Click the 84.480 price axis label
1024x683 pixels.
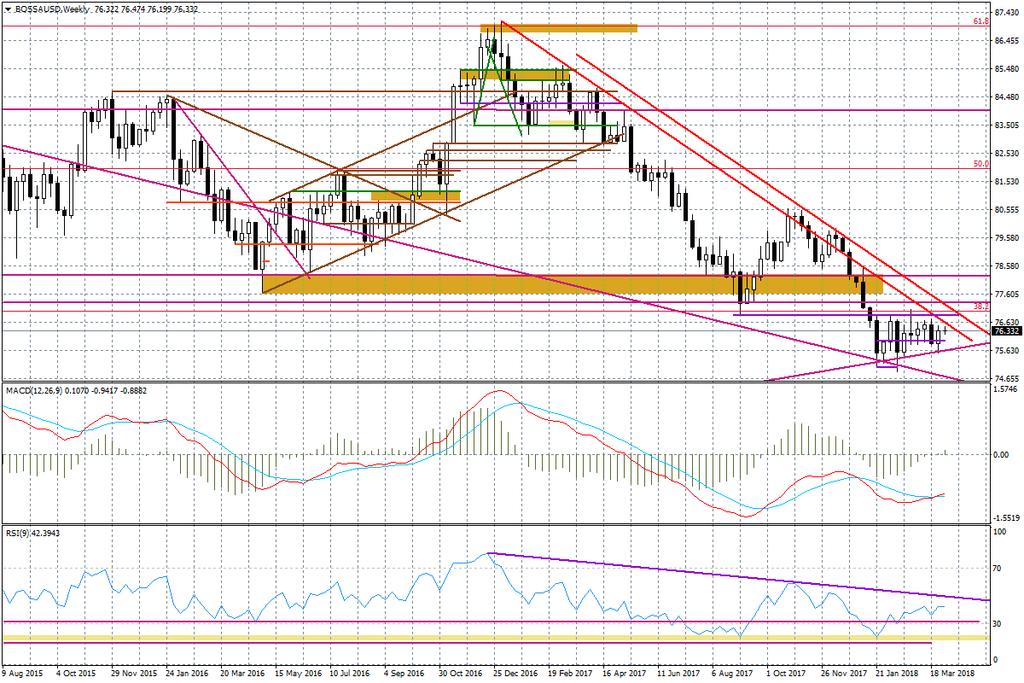tap(1007, 97)
